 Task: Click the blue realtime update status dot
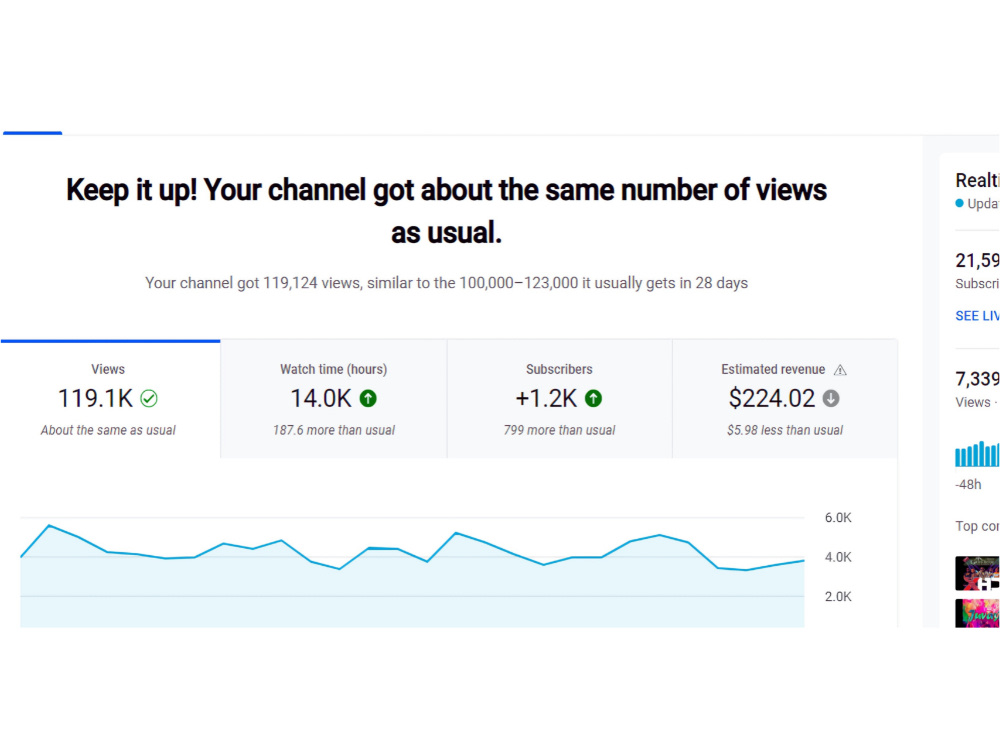pos(959,203)
